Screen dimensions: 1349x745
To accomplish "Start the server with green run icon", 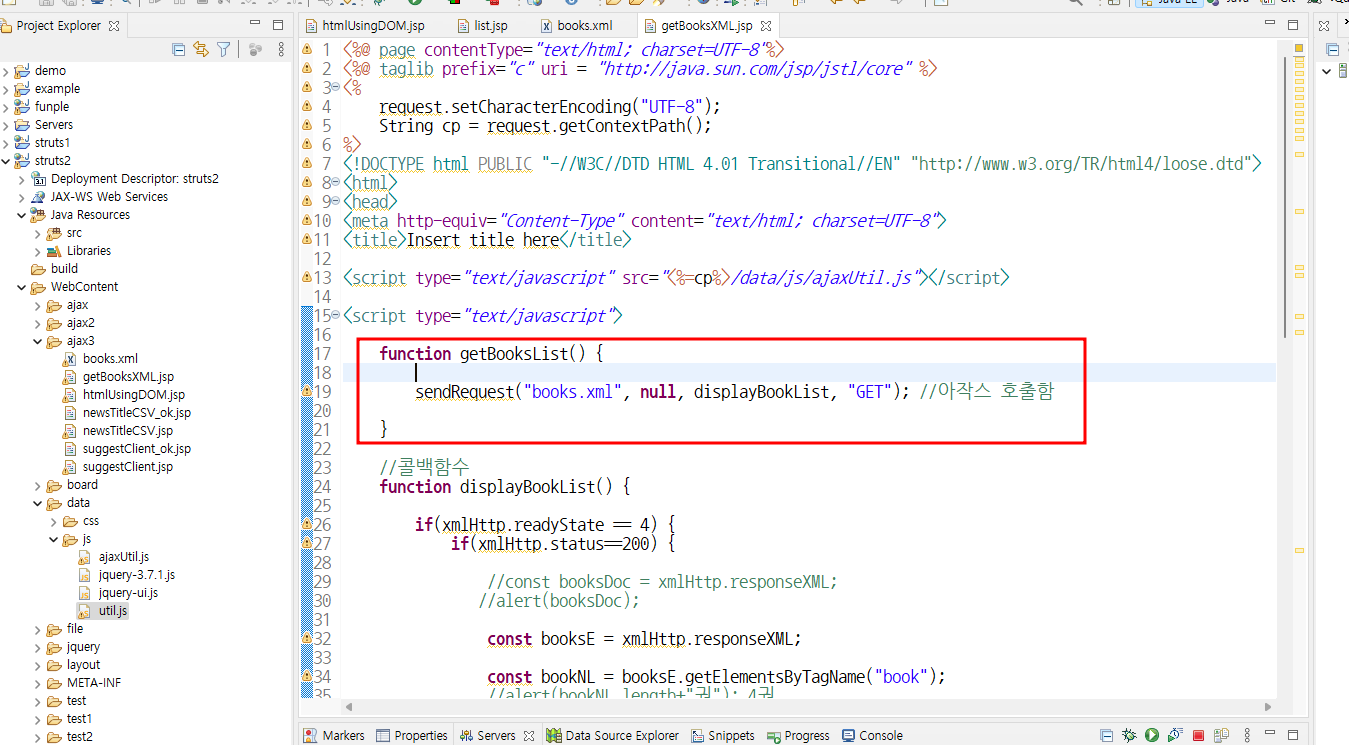I will click(1152, 735).
